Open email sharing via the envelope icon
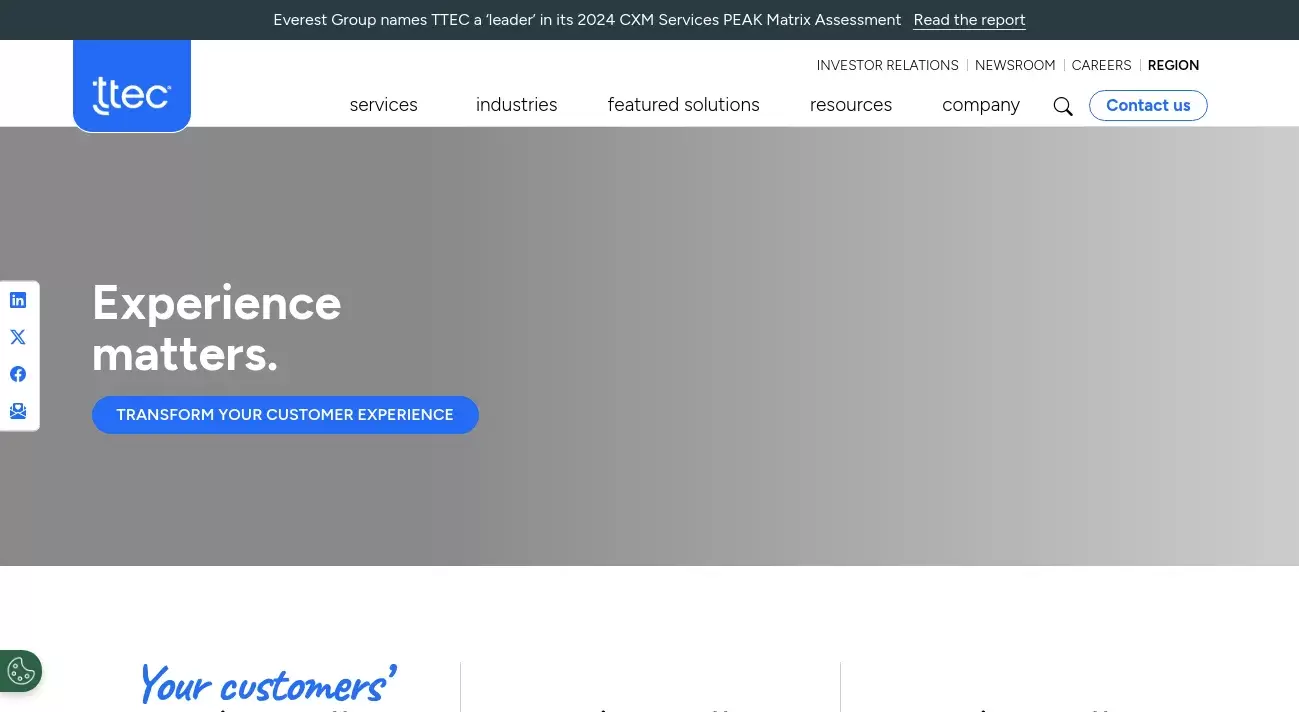The image size is (1299, 712). [x=18, y=410]
